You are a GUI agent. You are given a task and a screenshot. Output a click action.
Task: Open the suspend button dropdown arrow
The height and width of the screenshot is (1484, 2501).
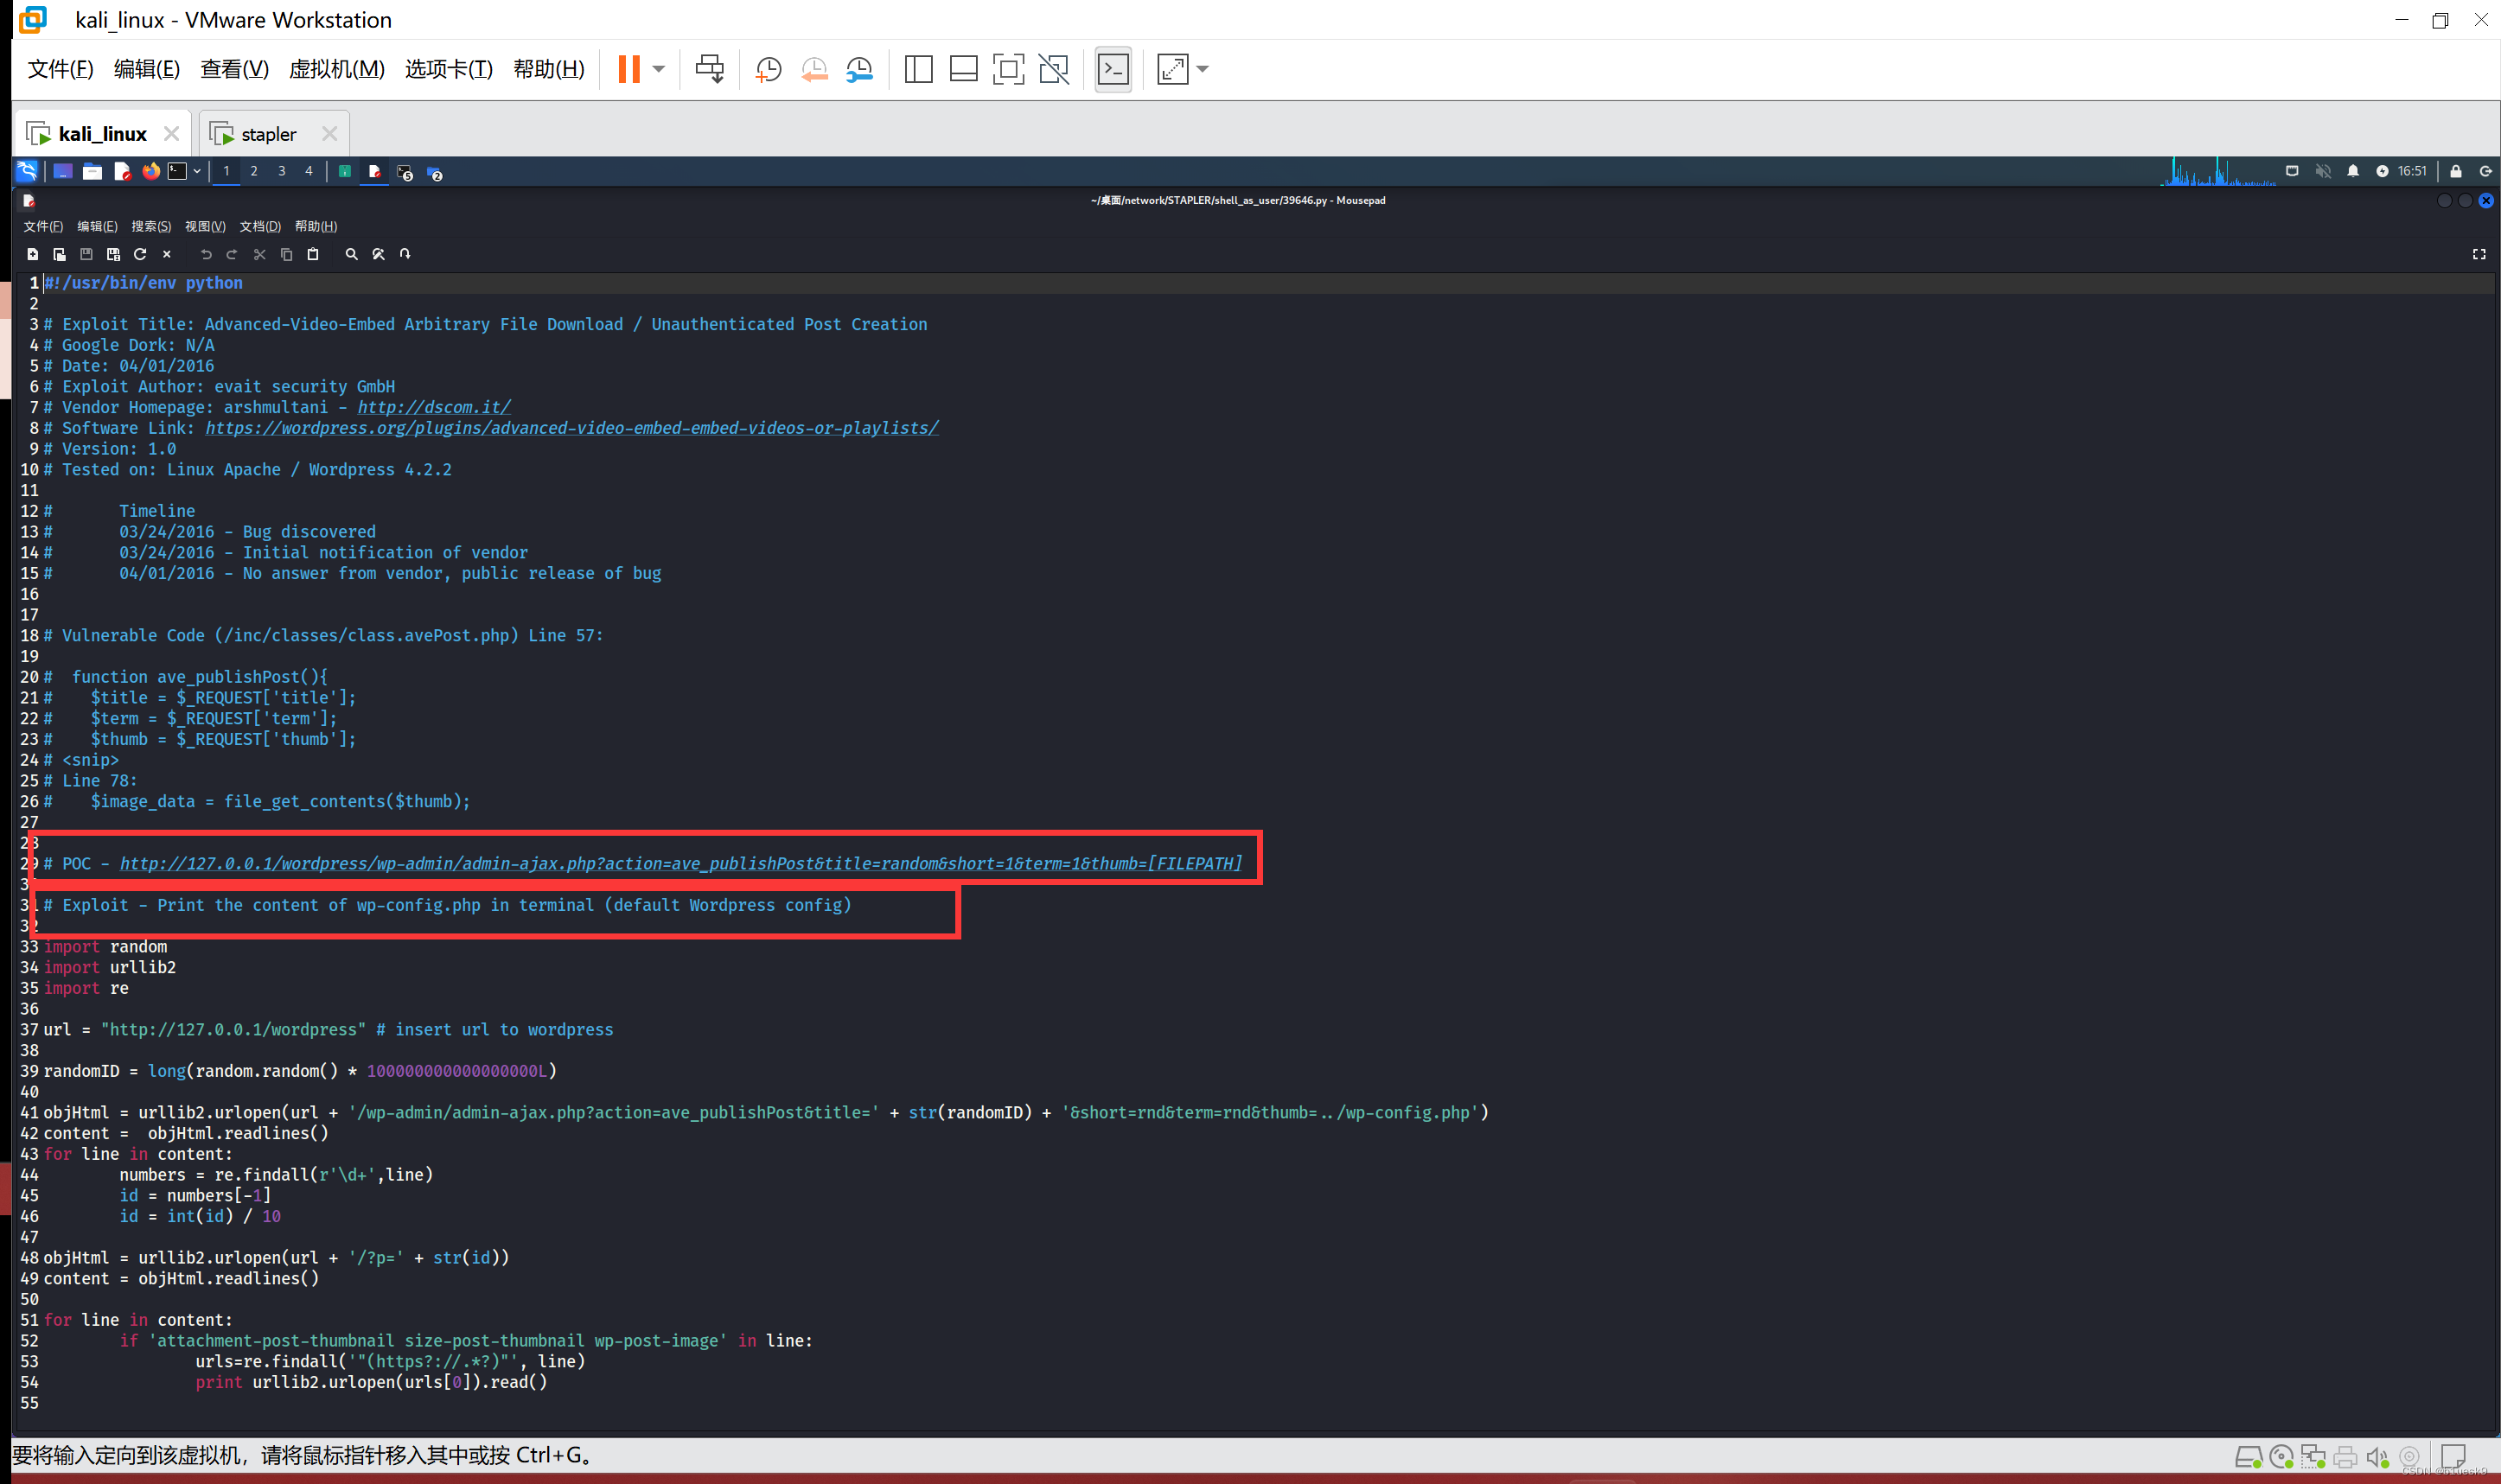click(x=656, y=68)
